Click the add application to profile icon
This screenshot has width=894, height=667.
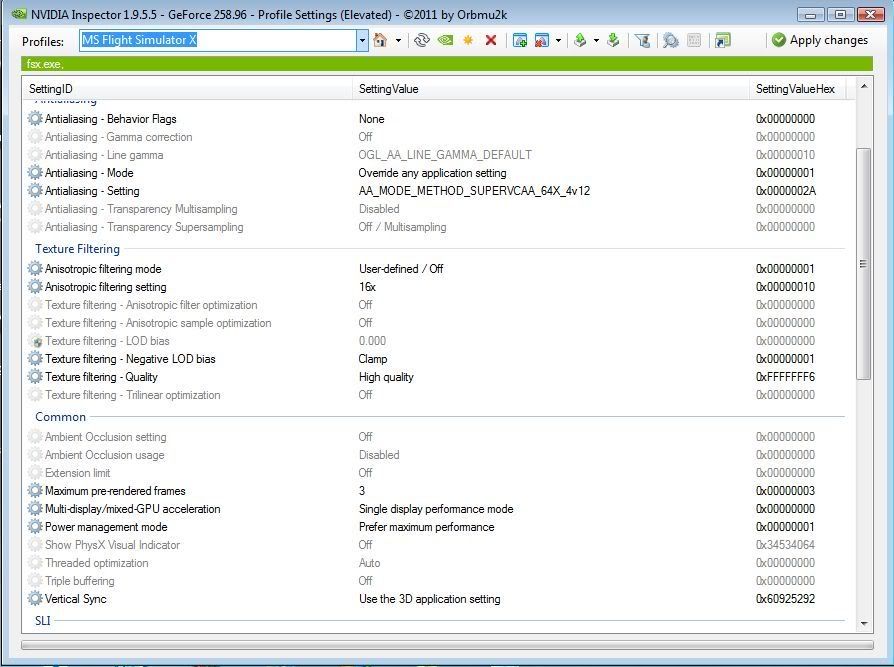(520, 40)
